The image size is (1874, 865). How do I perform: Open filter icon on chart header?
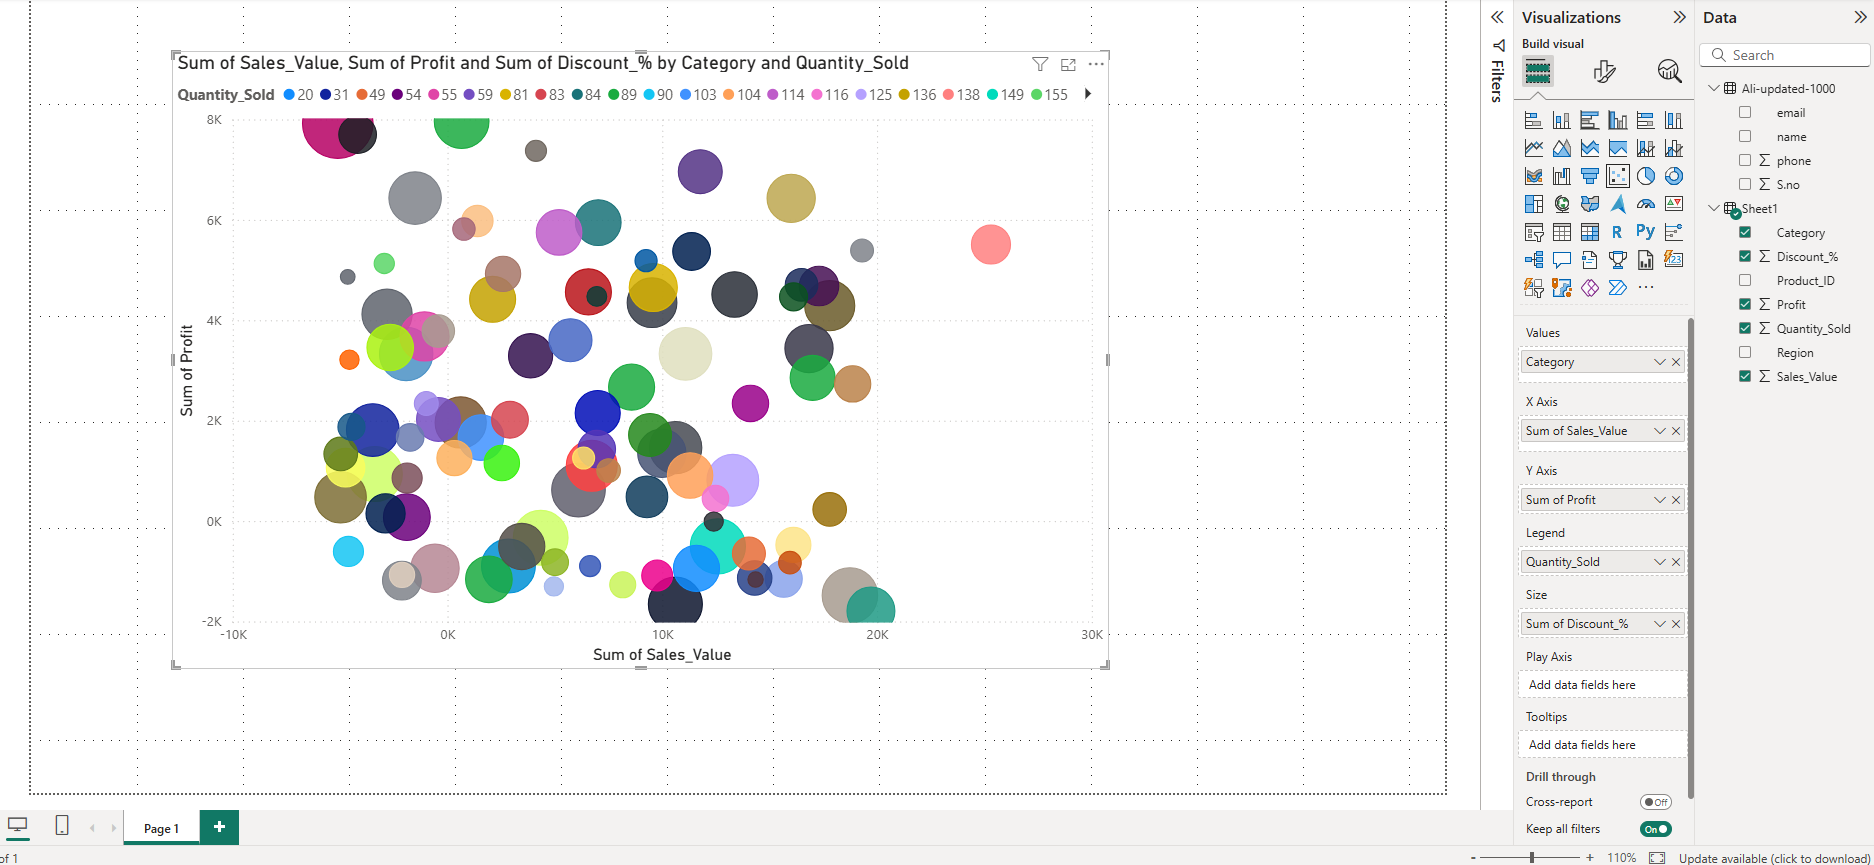(x=1040, y=64)
